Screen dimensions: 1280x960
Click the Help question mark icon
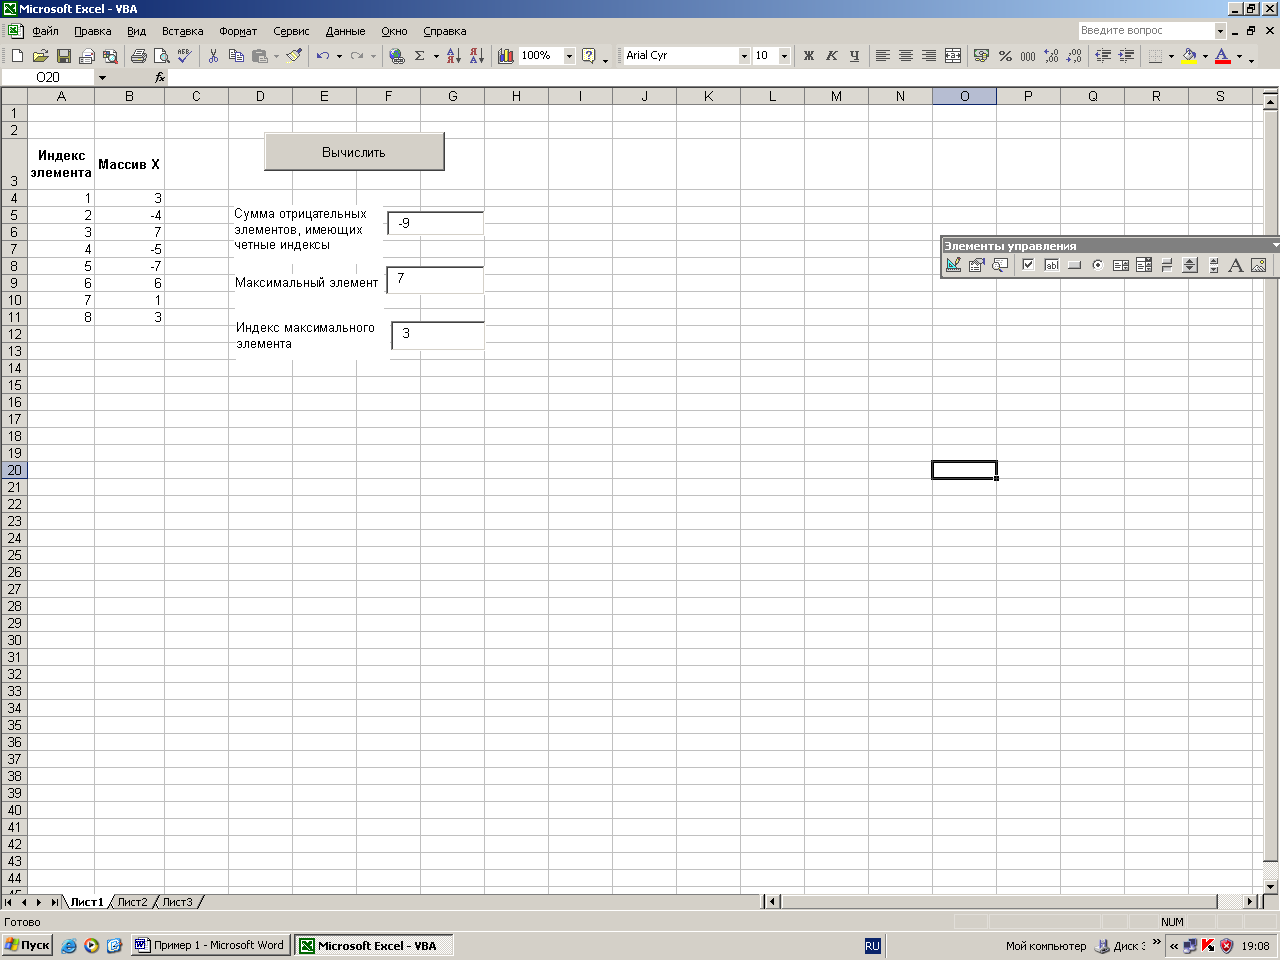[589, 56]
